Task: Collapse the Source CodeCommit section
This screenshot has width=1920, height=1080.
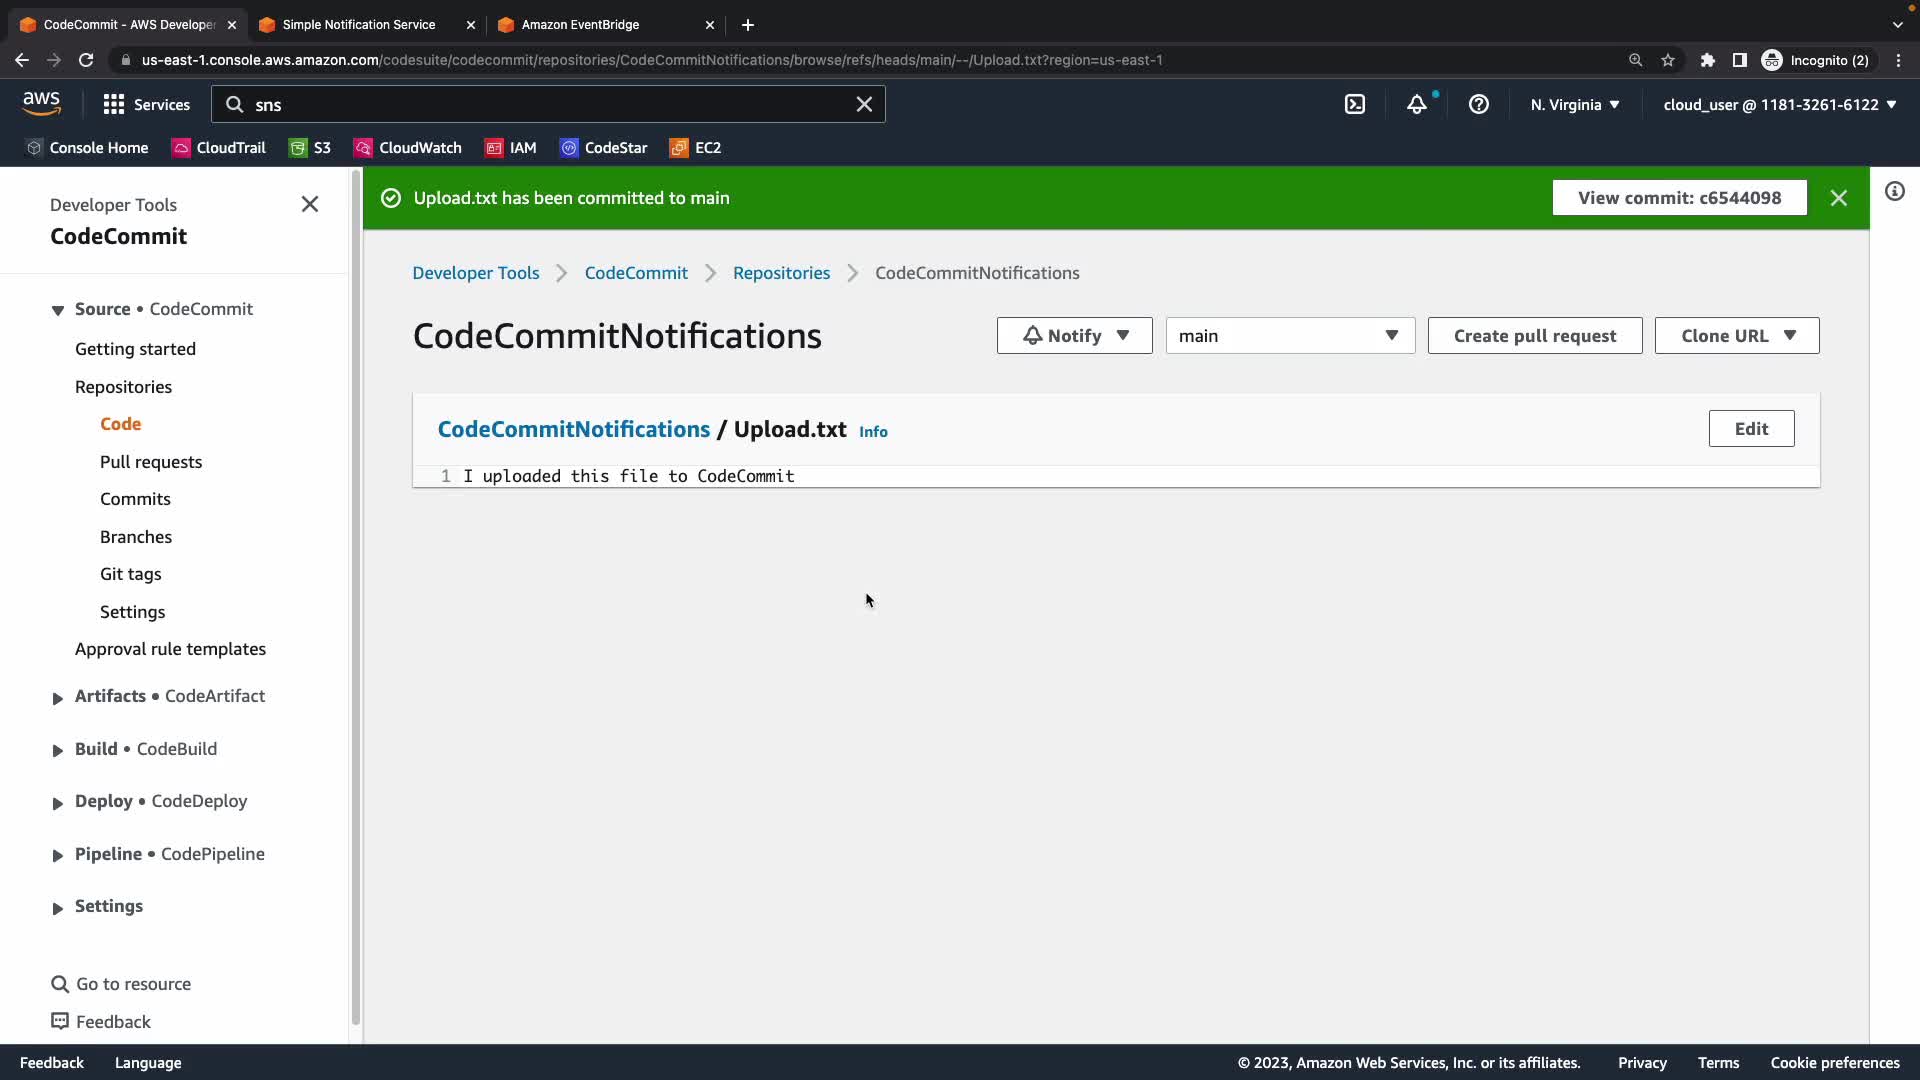Action: [x=57, y=310]
